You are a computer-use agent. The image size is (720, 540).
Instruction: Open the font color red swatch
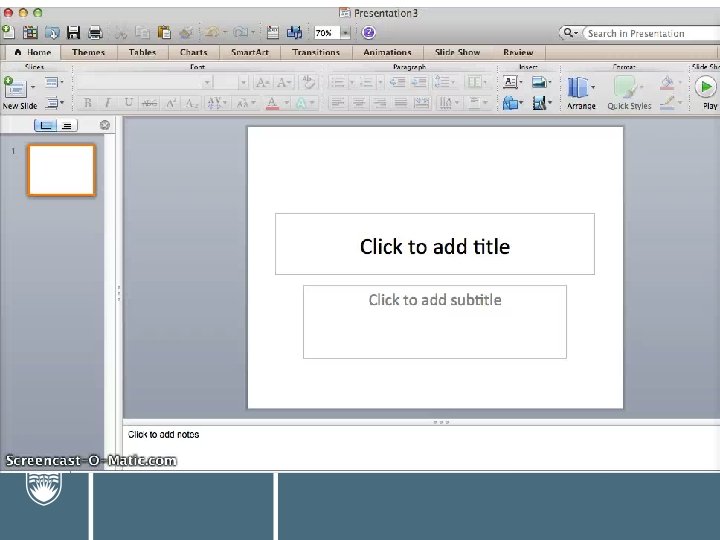click(272, 103)
